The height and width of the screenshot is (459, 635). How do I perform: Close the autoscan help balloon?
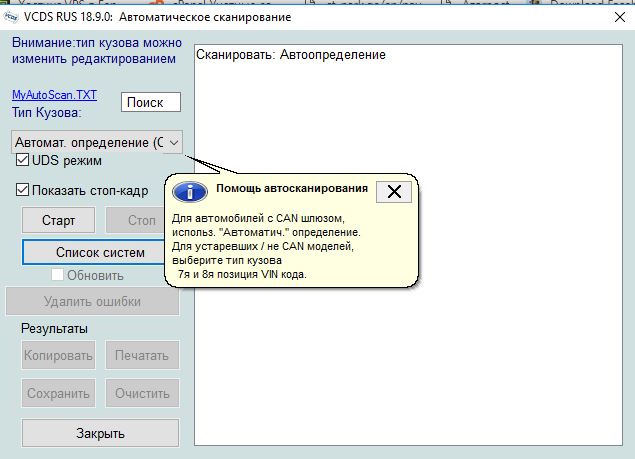coord(394,191)
